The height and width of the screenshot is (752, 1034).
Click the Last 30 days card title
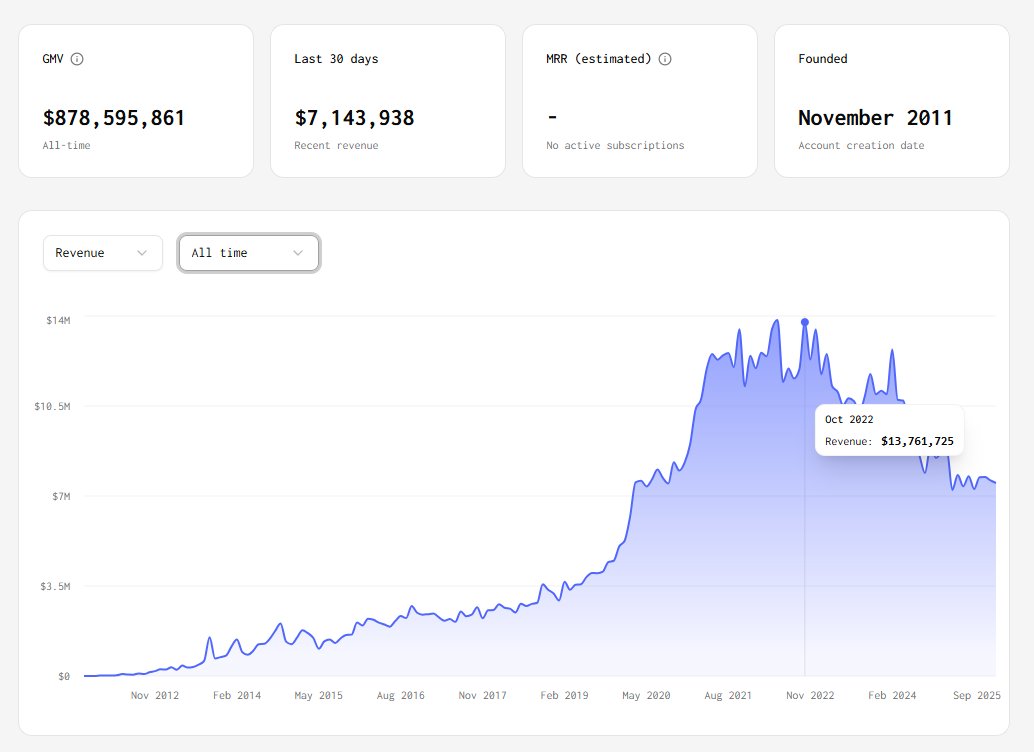point(336,59)
